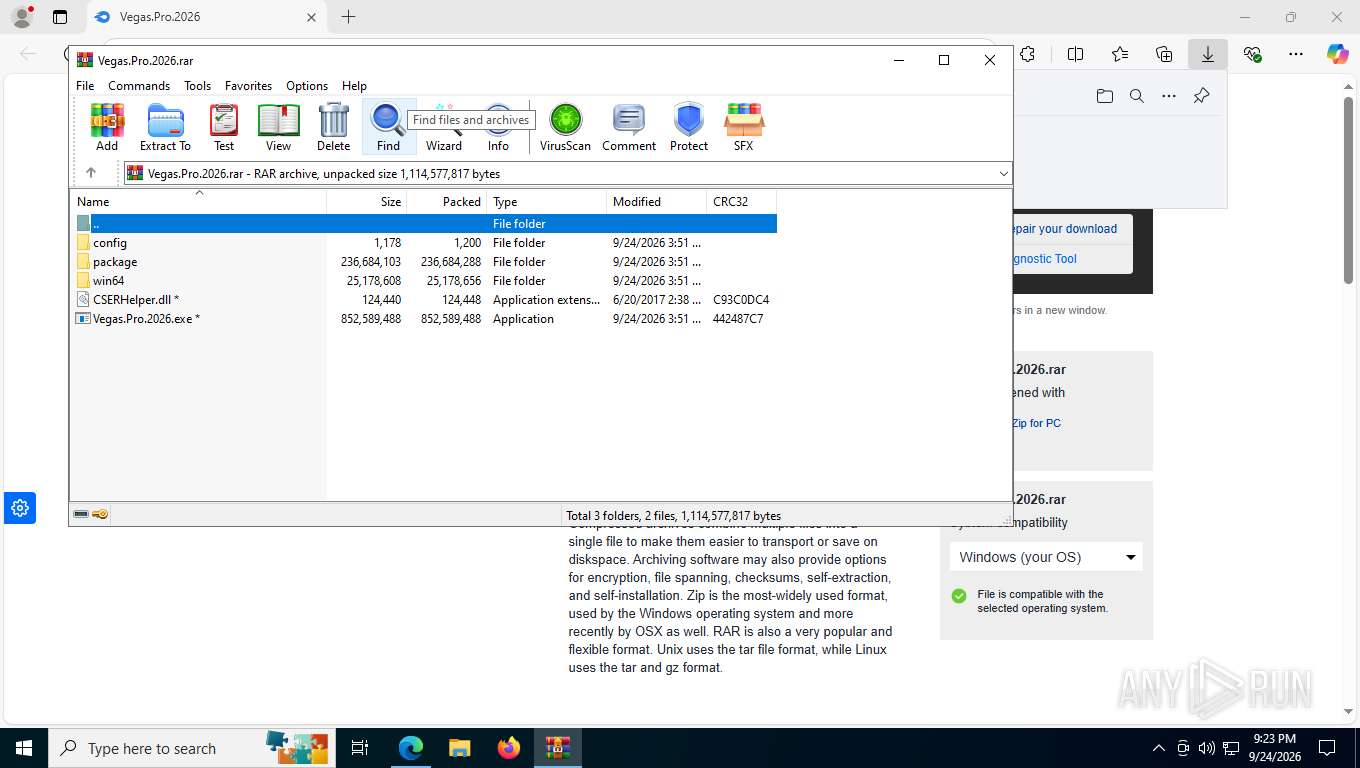Screen dimensions: 1360x768
Task: Open the Commands menu
Action: pyautogui.click(x=139, y=86)
